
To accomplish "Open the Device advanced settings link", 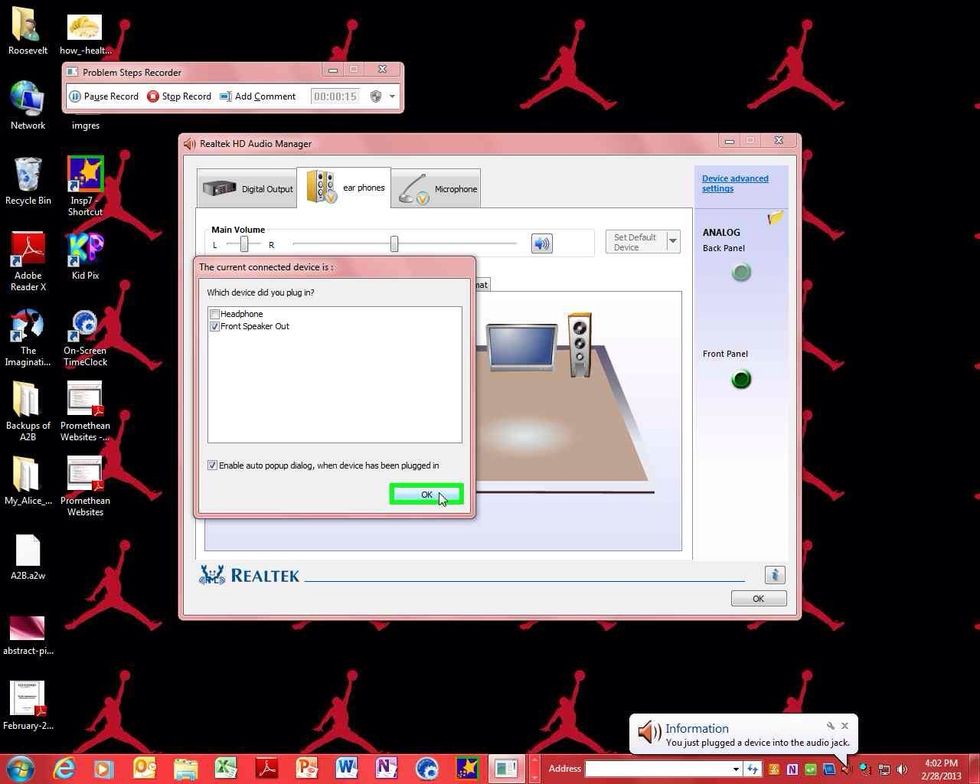I will coord(735,183).
